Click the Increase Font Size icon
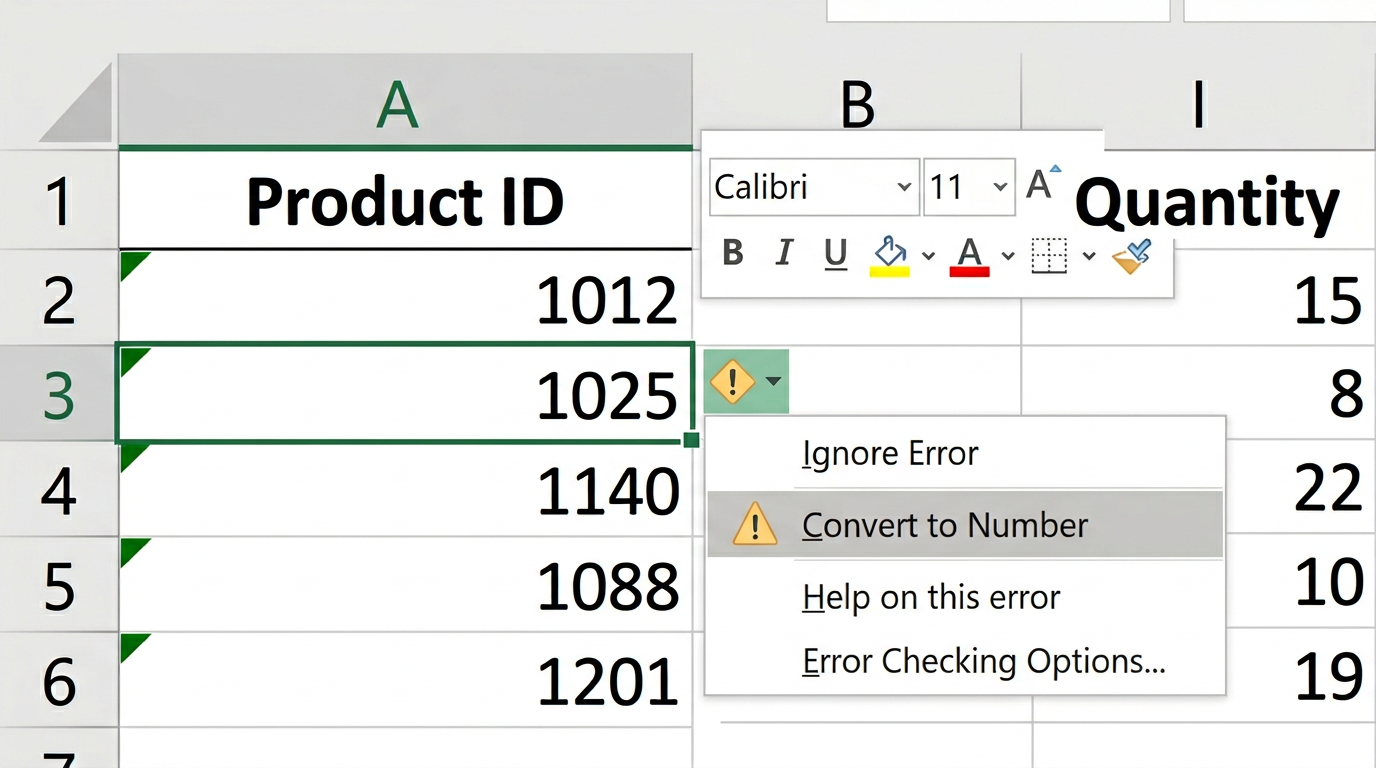Screen dimensions: 1376x768 tap(1043, 184)
